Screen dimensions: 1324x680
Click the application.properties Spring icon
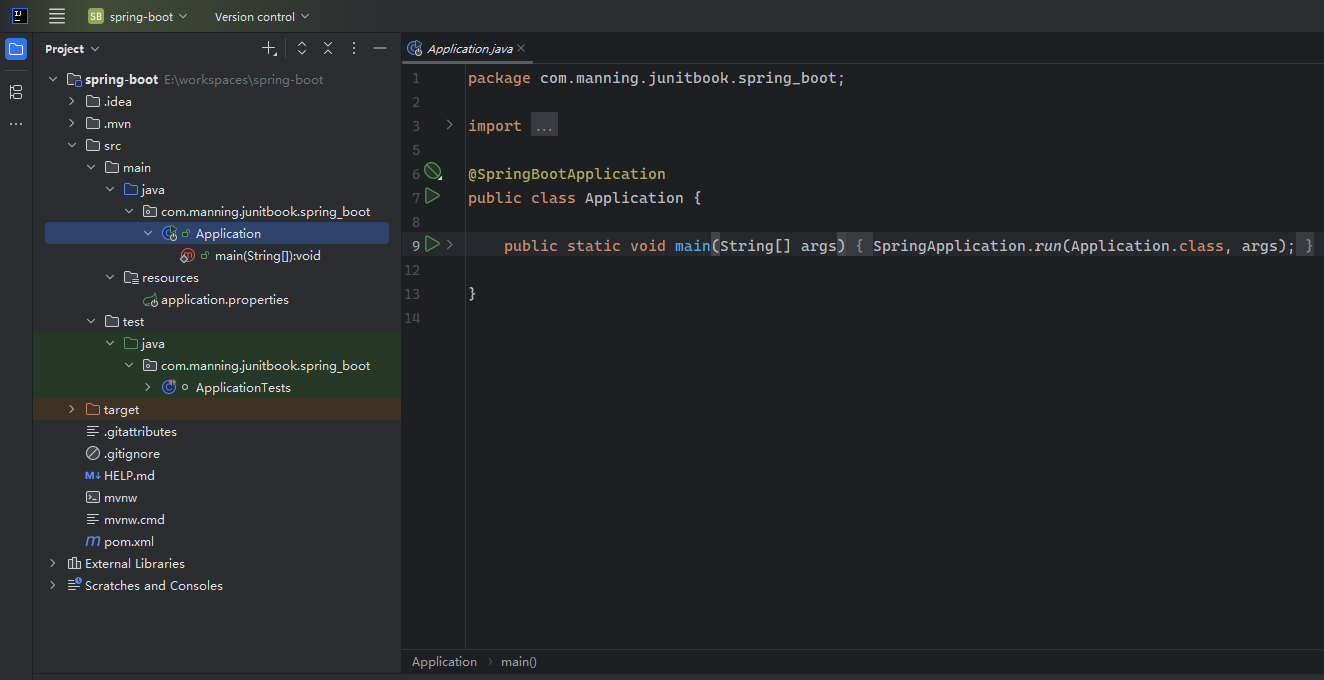tap(151, 299)
